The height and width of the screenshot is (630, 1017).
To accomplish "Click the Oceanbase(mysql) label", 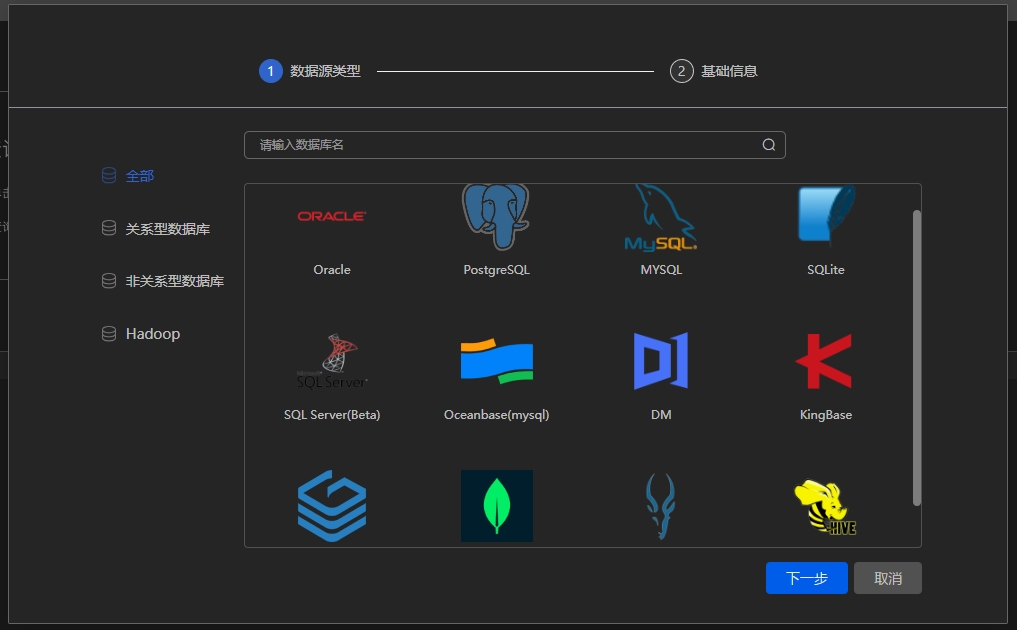I will point(496,415).
